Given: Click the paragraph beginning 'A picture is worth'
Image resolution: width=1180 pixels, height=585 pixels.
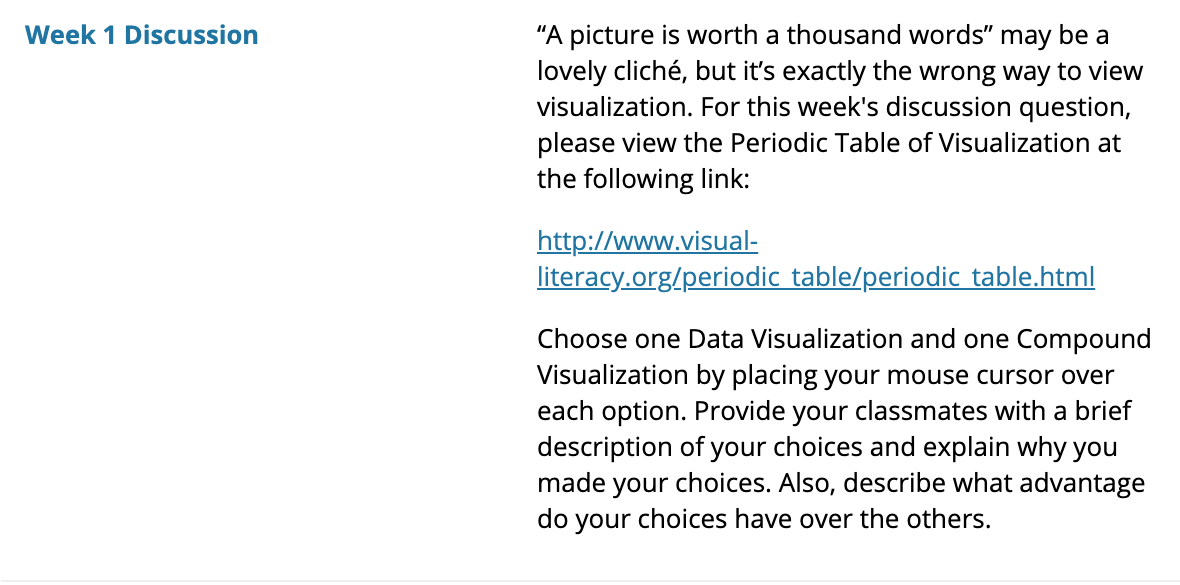Looking at the screenshot, I should click(x=840, y=107).
